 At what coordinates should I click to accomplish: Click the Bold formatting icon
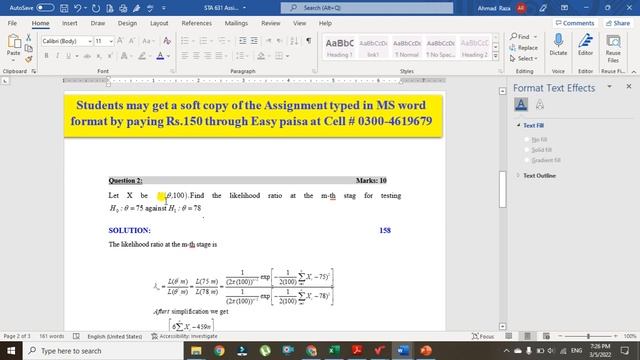(46, 56)
